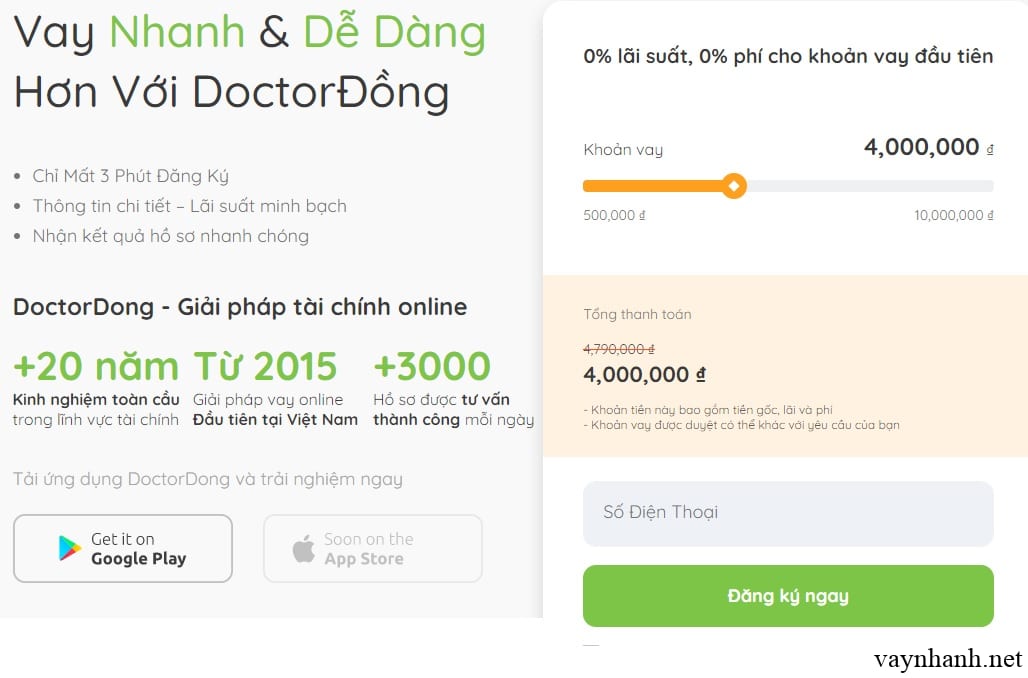Click the 'Chỉ Mất 3 Phút Đăng Ký' bullet

point(130,176)
